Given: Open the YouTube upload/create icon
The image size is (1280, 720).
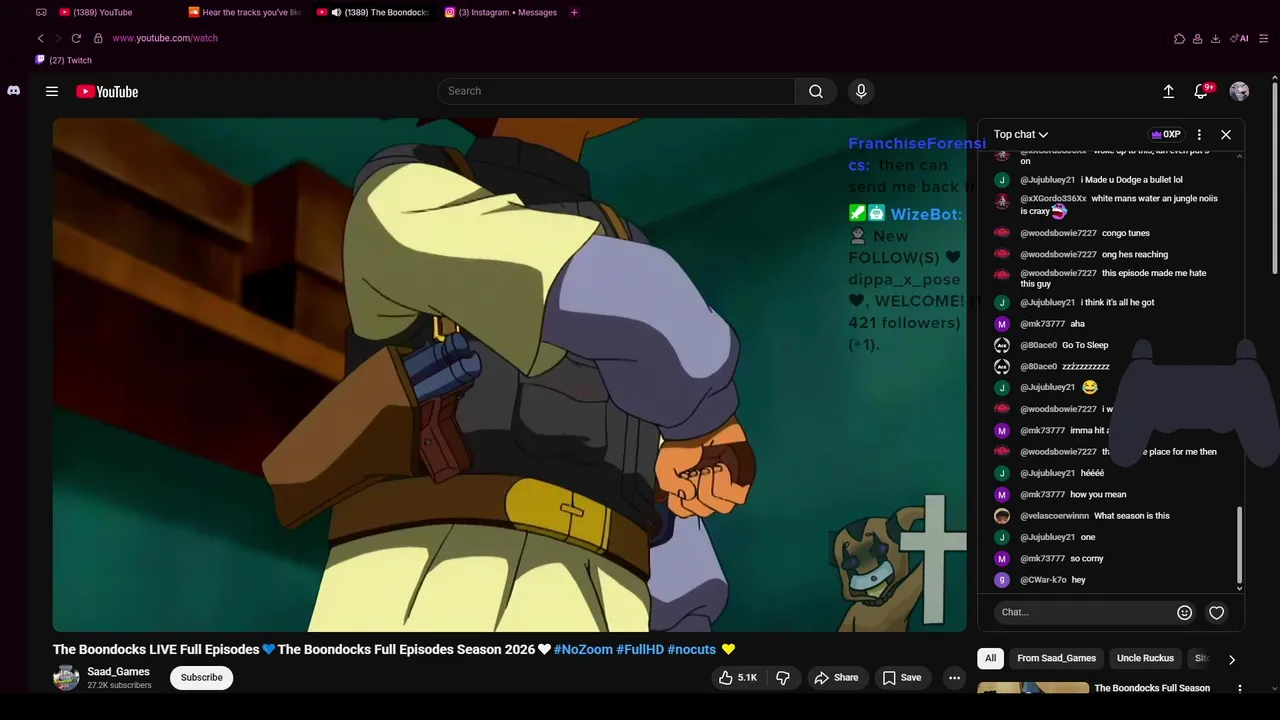Looking at the screenshot, I should 1168,91.
